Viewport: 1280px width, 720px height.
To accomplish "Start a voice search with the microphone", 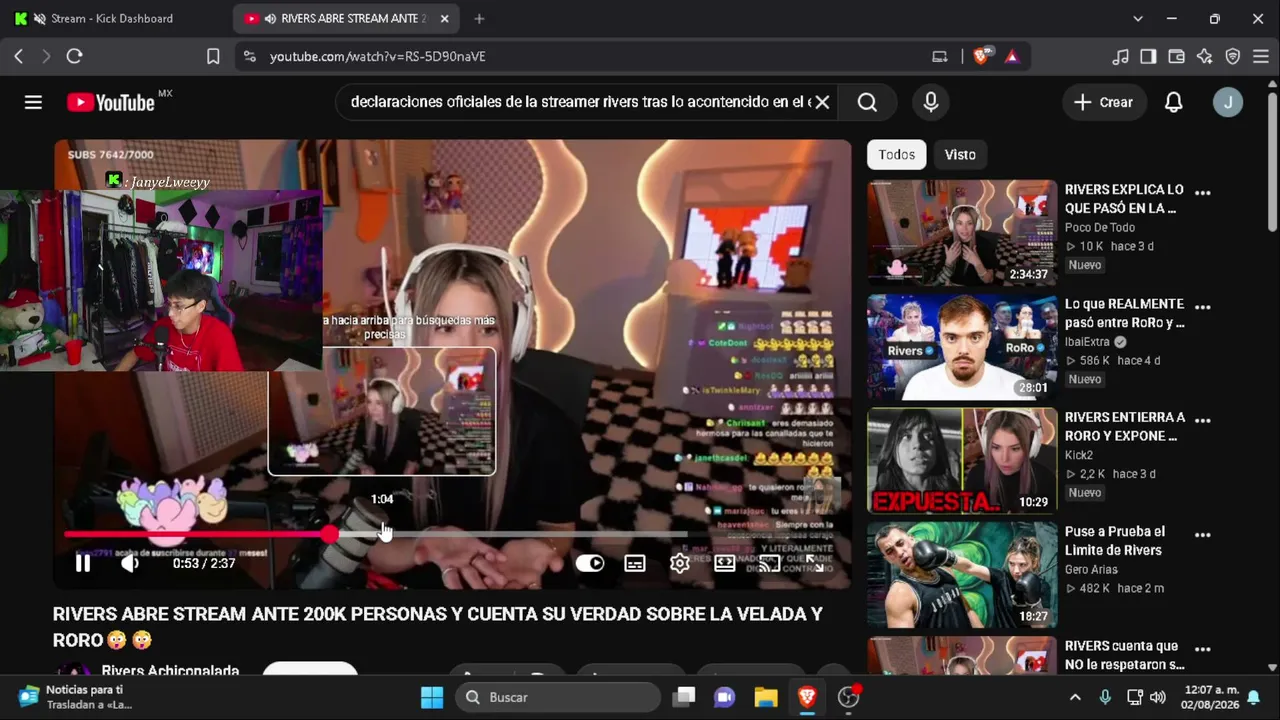I will coord(931,102).
